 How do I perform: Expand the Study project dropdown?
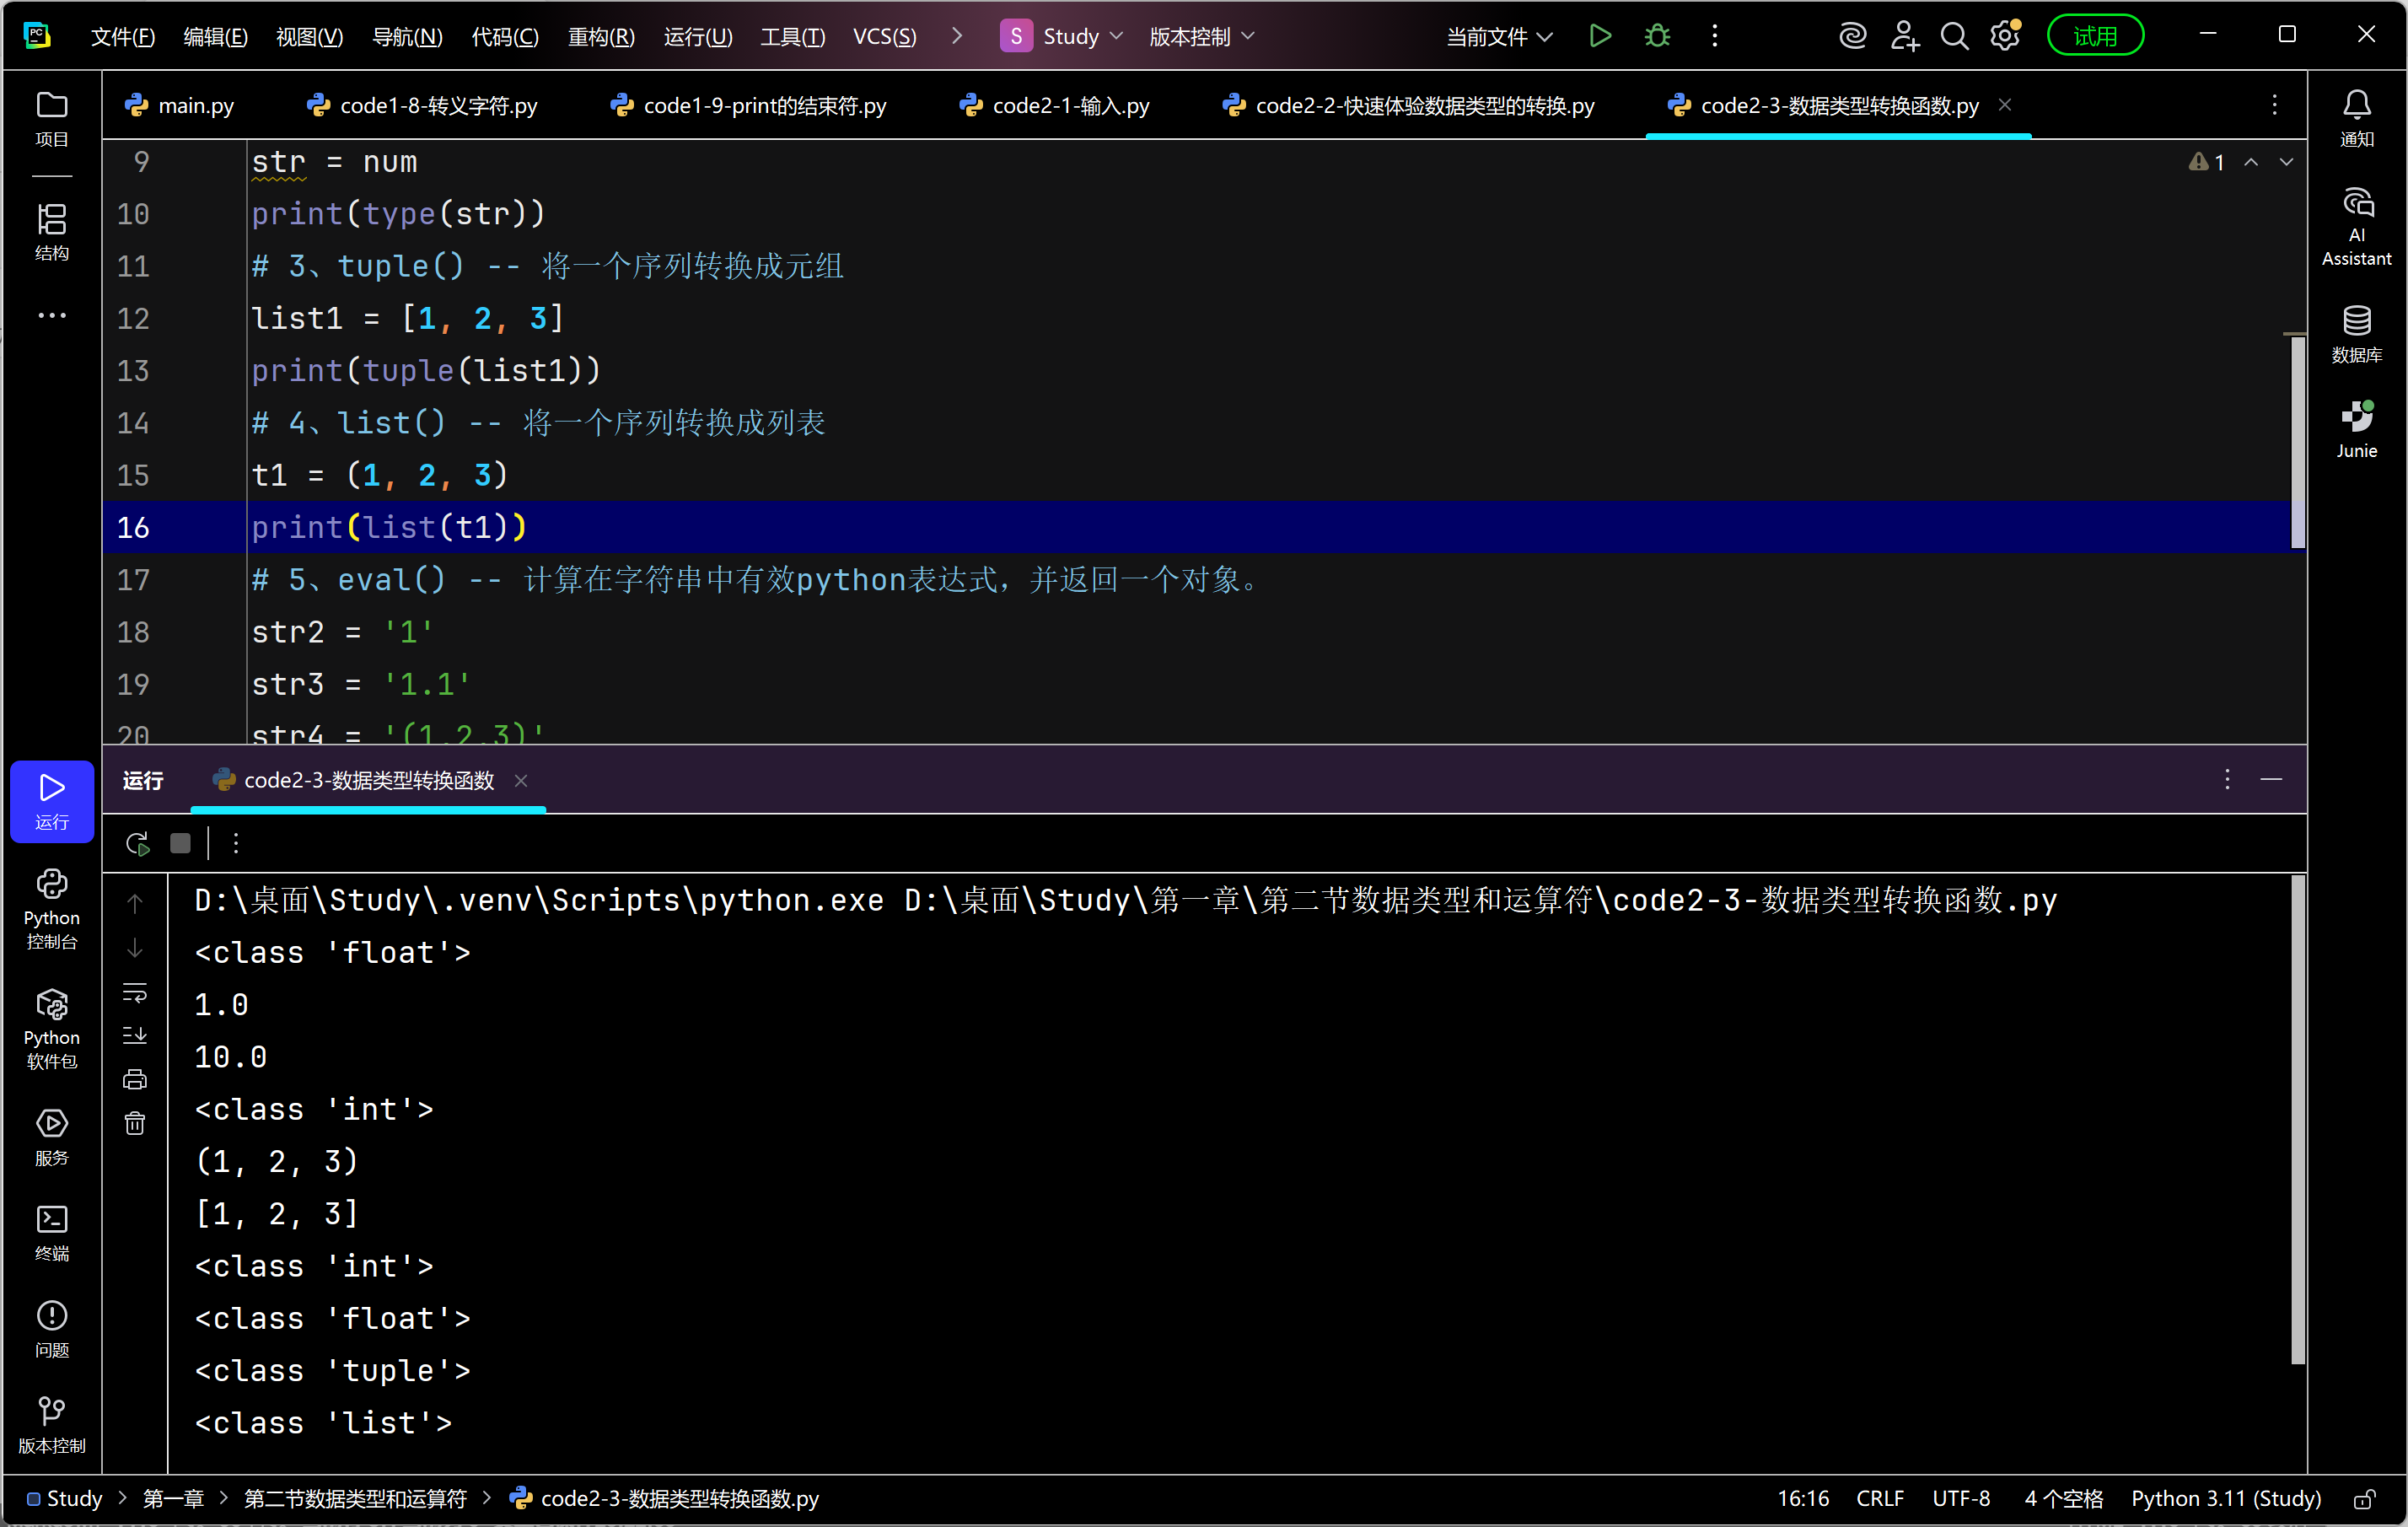(1070, 37)
